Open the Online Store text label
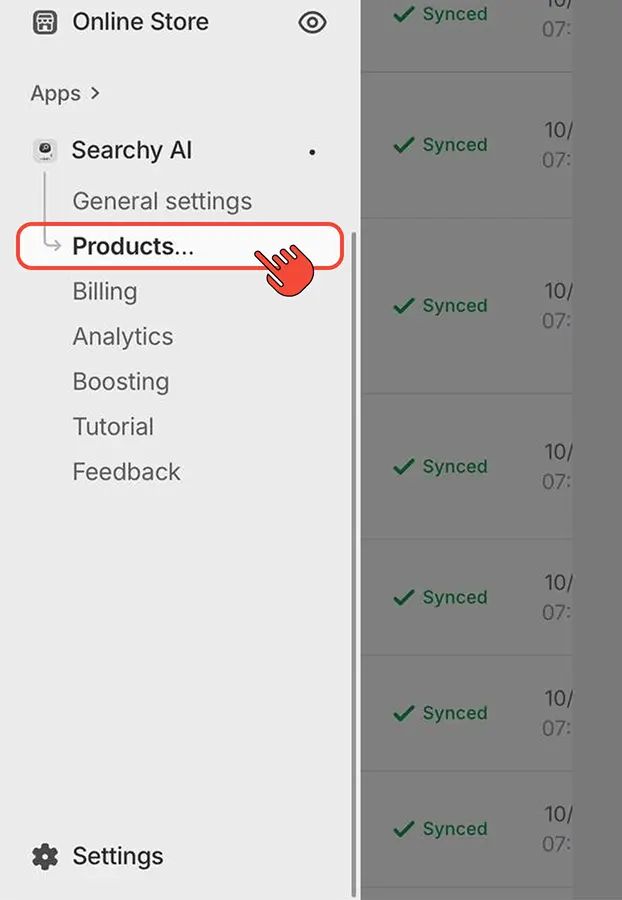This screenshot has width=622, height=900. 141,22
